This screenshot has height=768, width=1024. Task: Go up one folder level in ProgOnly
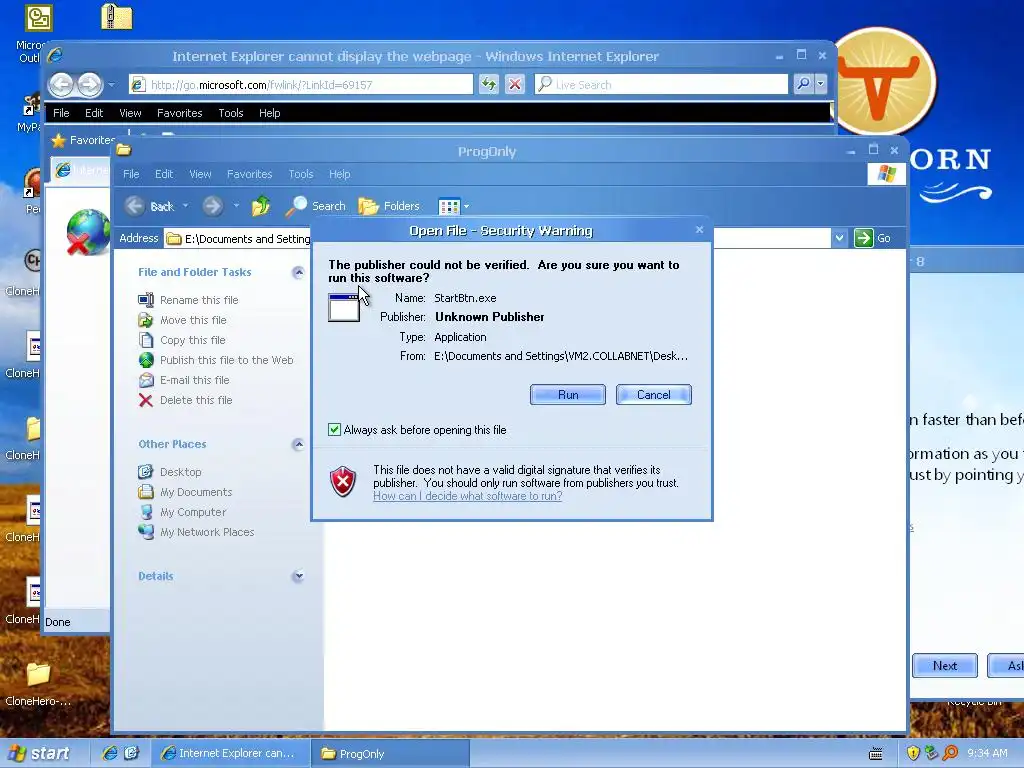point(261,206)
